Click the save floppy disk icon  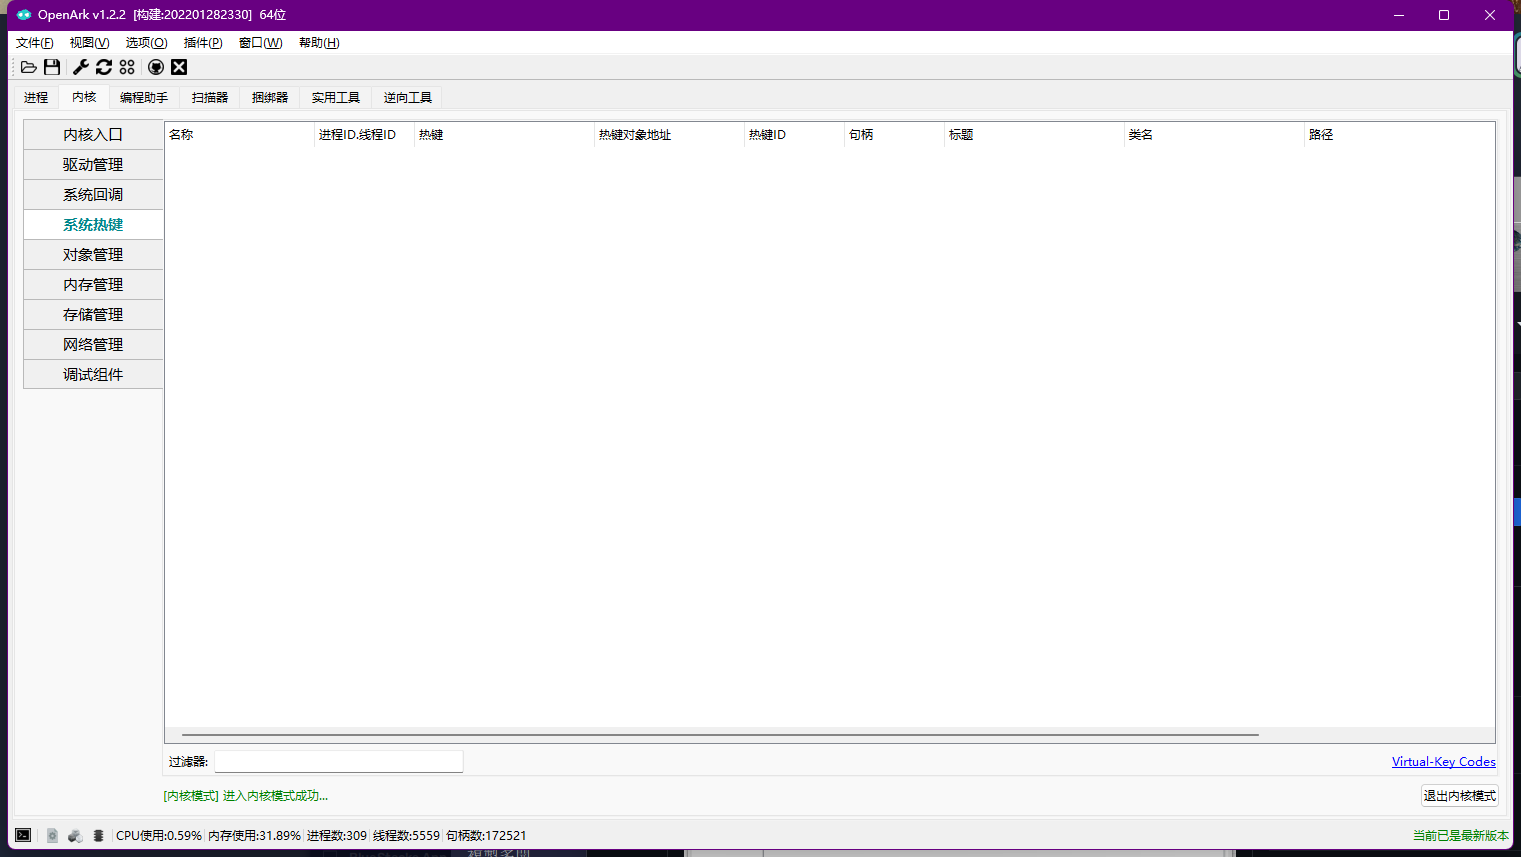pos(52,67)
